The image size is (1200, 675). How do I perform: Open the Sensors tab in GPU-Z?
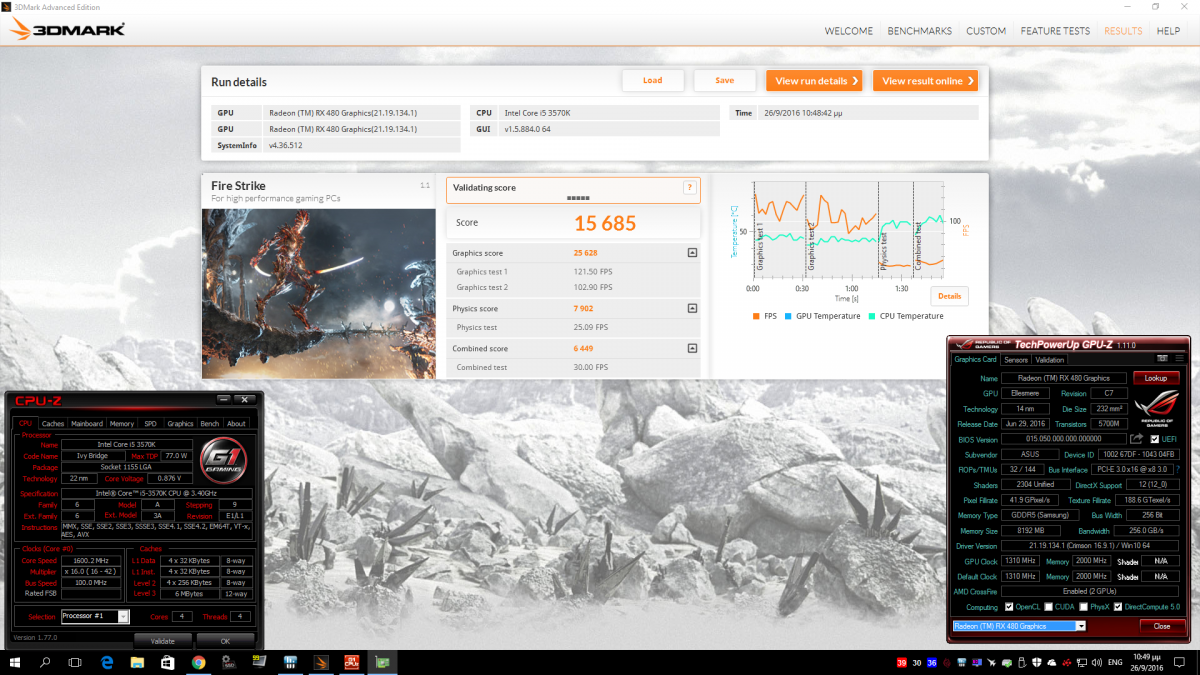1016,360
